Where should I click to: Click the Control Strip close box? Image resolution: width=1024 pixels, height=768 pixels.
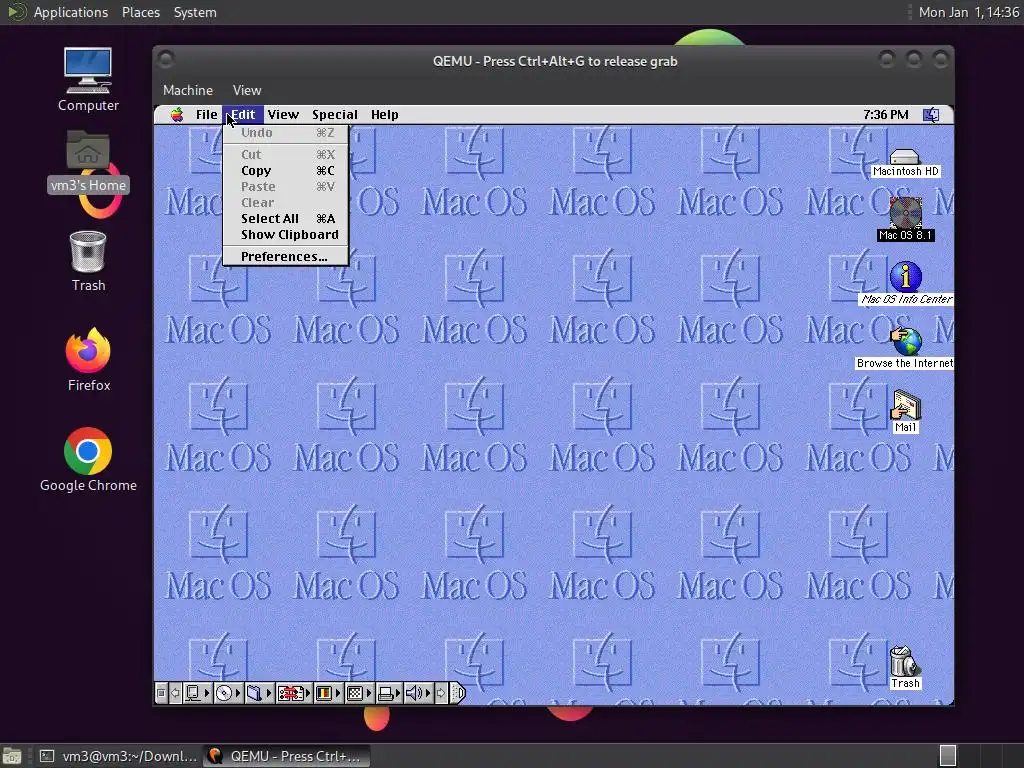[161, 693]
